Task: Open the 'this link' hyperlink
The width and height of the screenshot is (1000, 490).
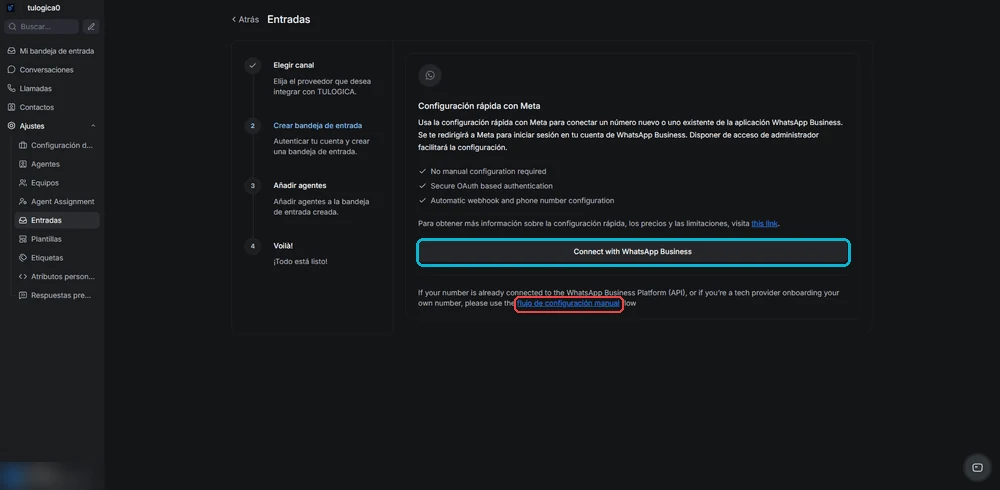Action: click(x=765, y=224)
